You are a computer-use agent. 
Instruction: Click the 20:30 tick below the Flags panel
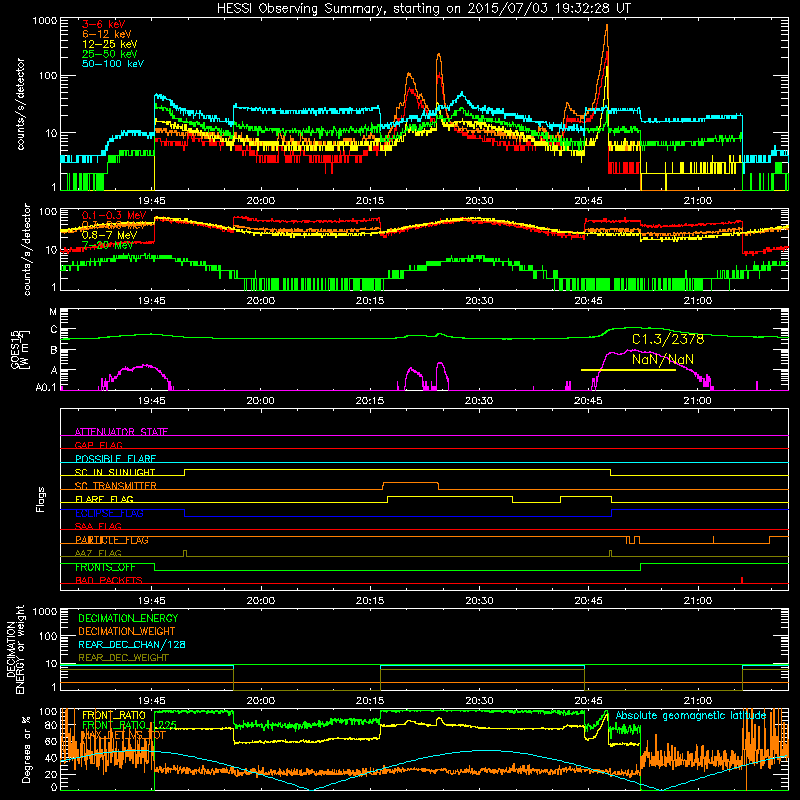point(479,601)
